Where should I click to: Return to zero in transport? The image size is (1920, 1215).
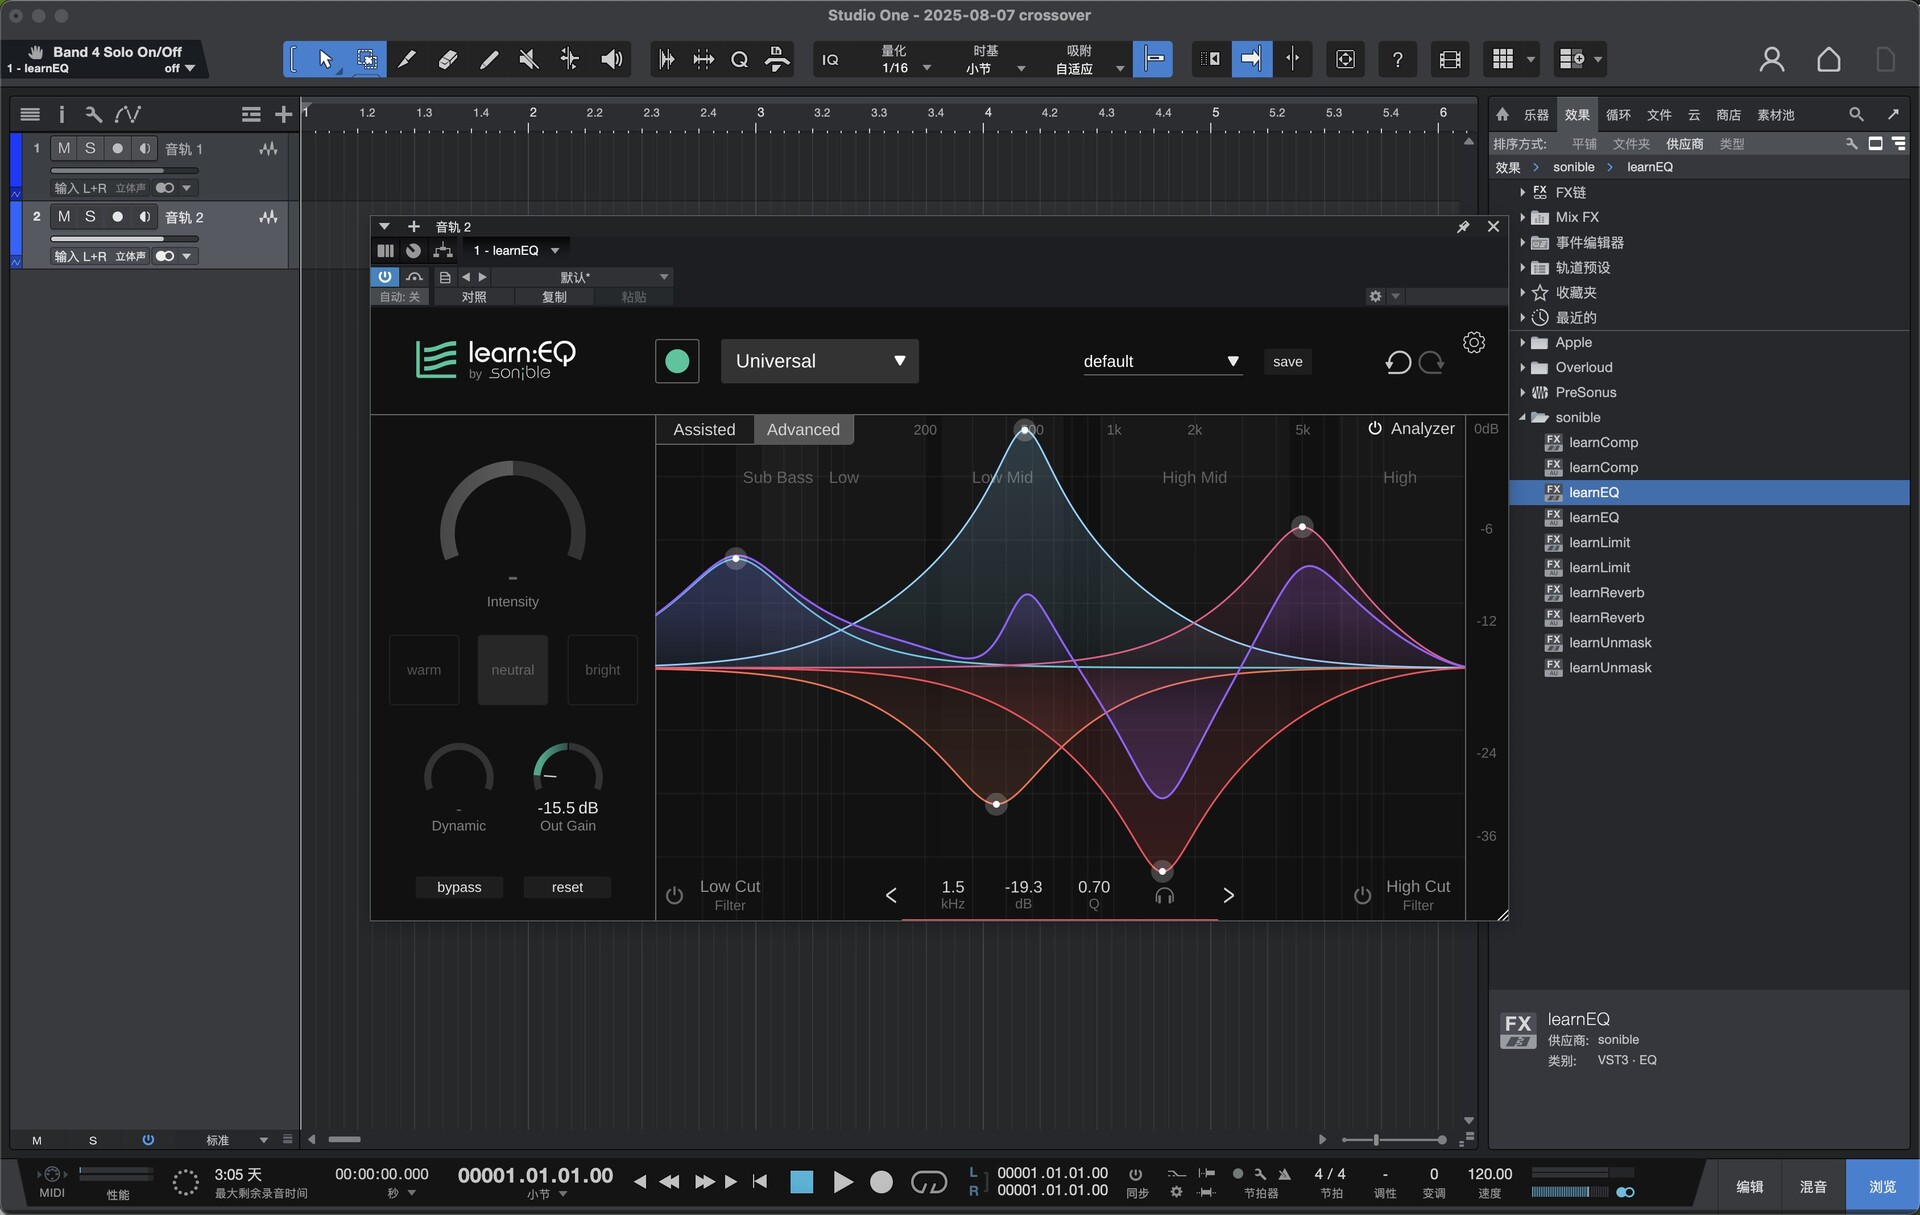[x=760, y=1182]
